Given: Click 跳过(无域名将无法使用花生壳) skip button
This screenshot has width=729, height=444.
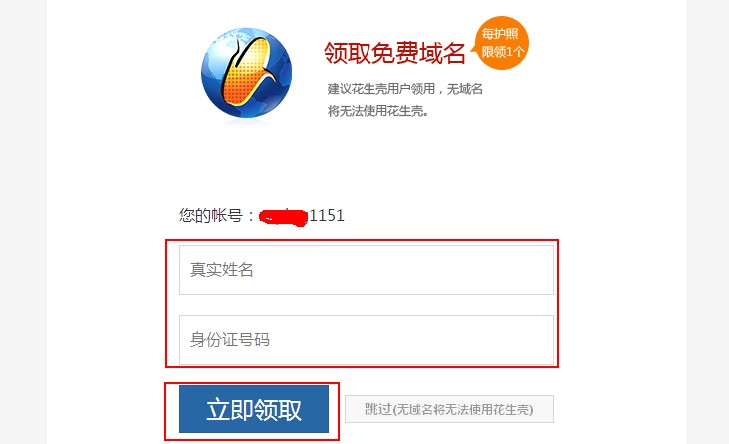Looking at the screenshot, I should click(449, 409).
